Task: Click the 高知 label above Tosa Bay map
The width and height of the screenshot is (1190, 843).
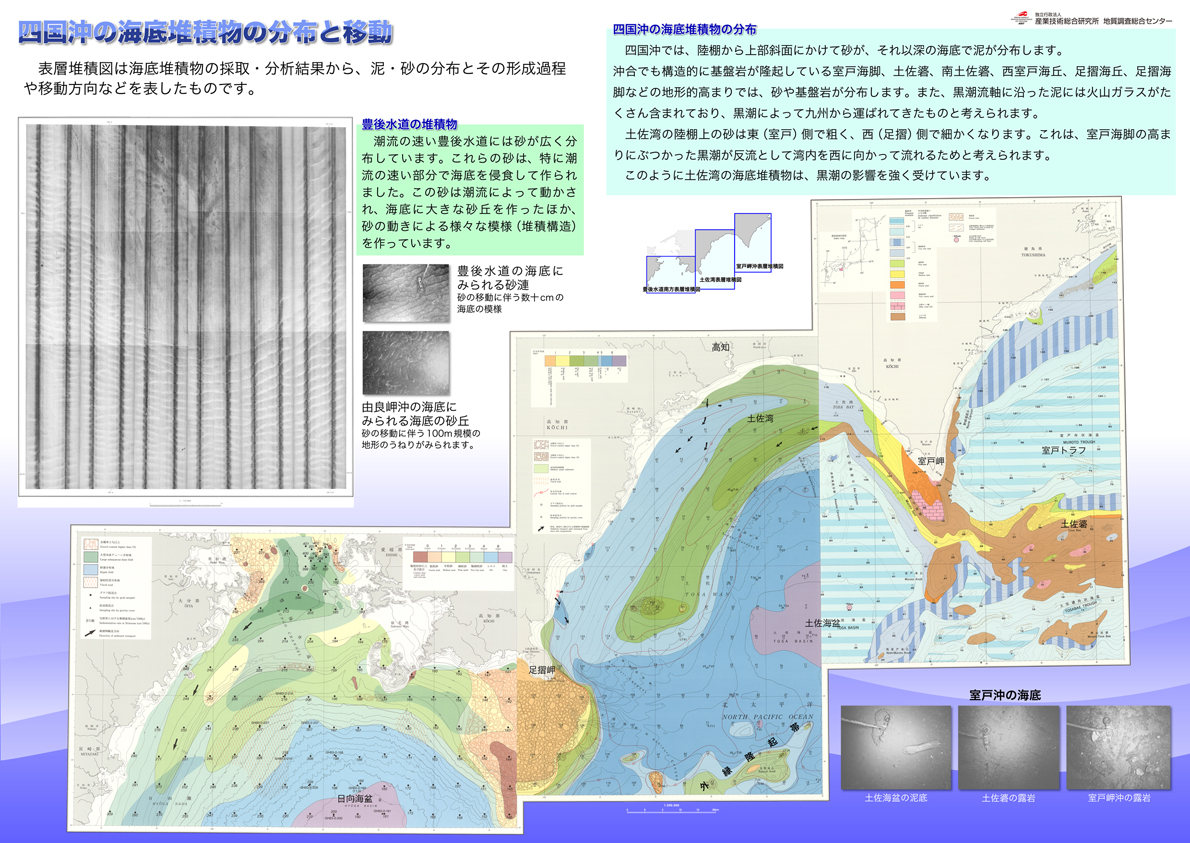Action: click(720, 347)
